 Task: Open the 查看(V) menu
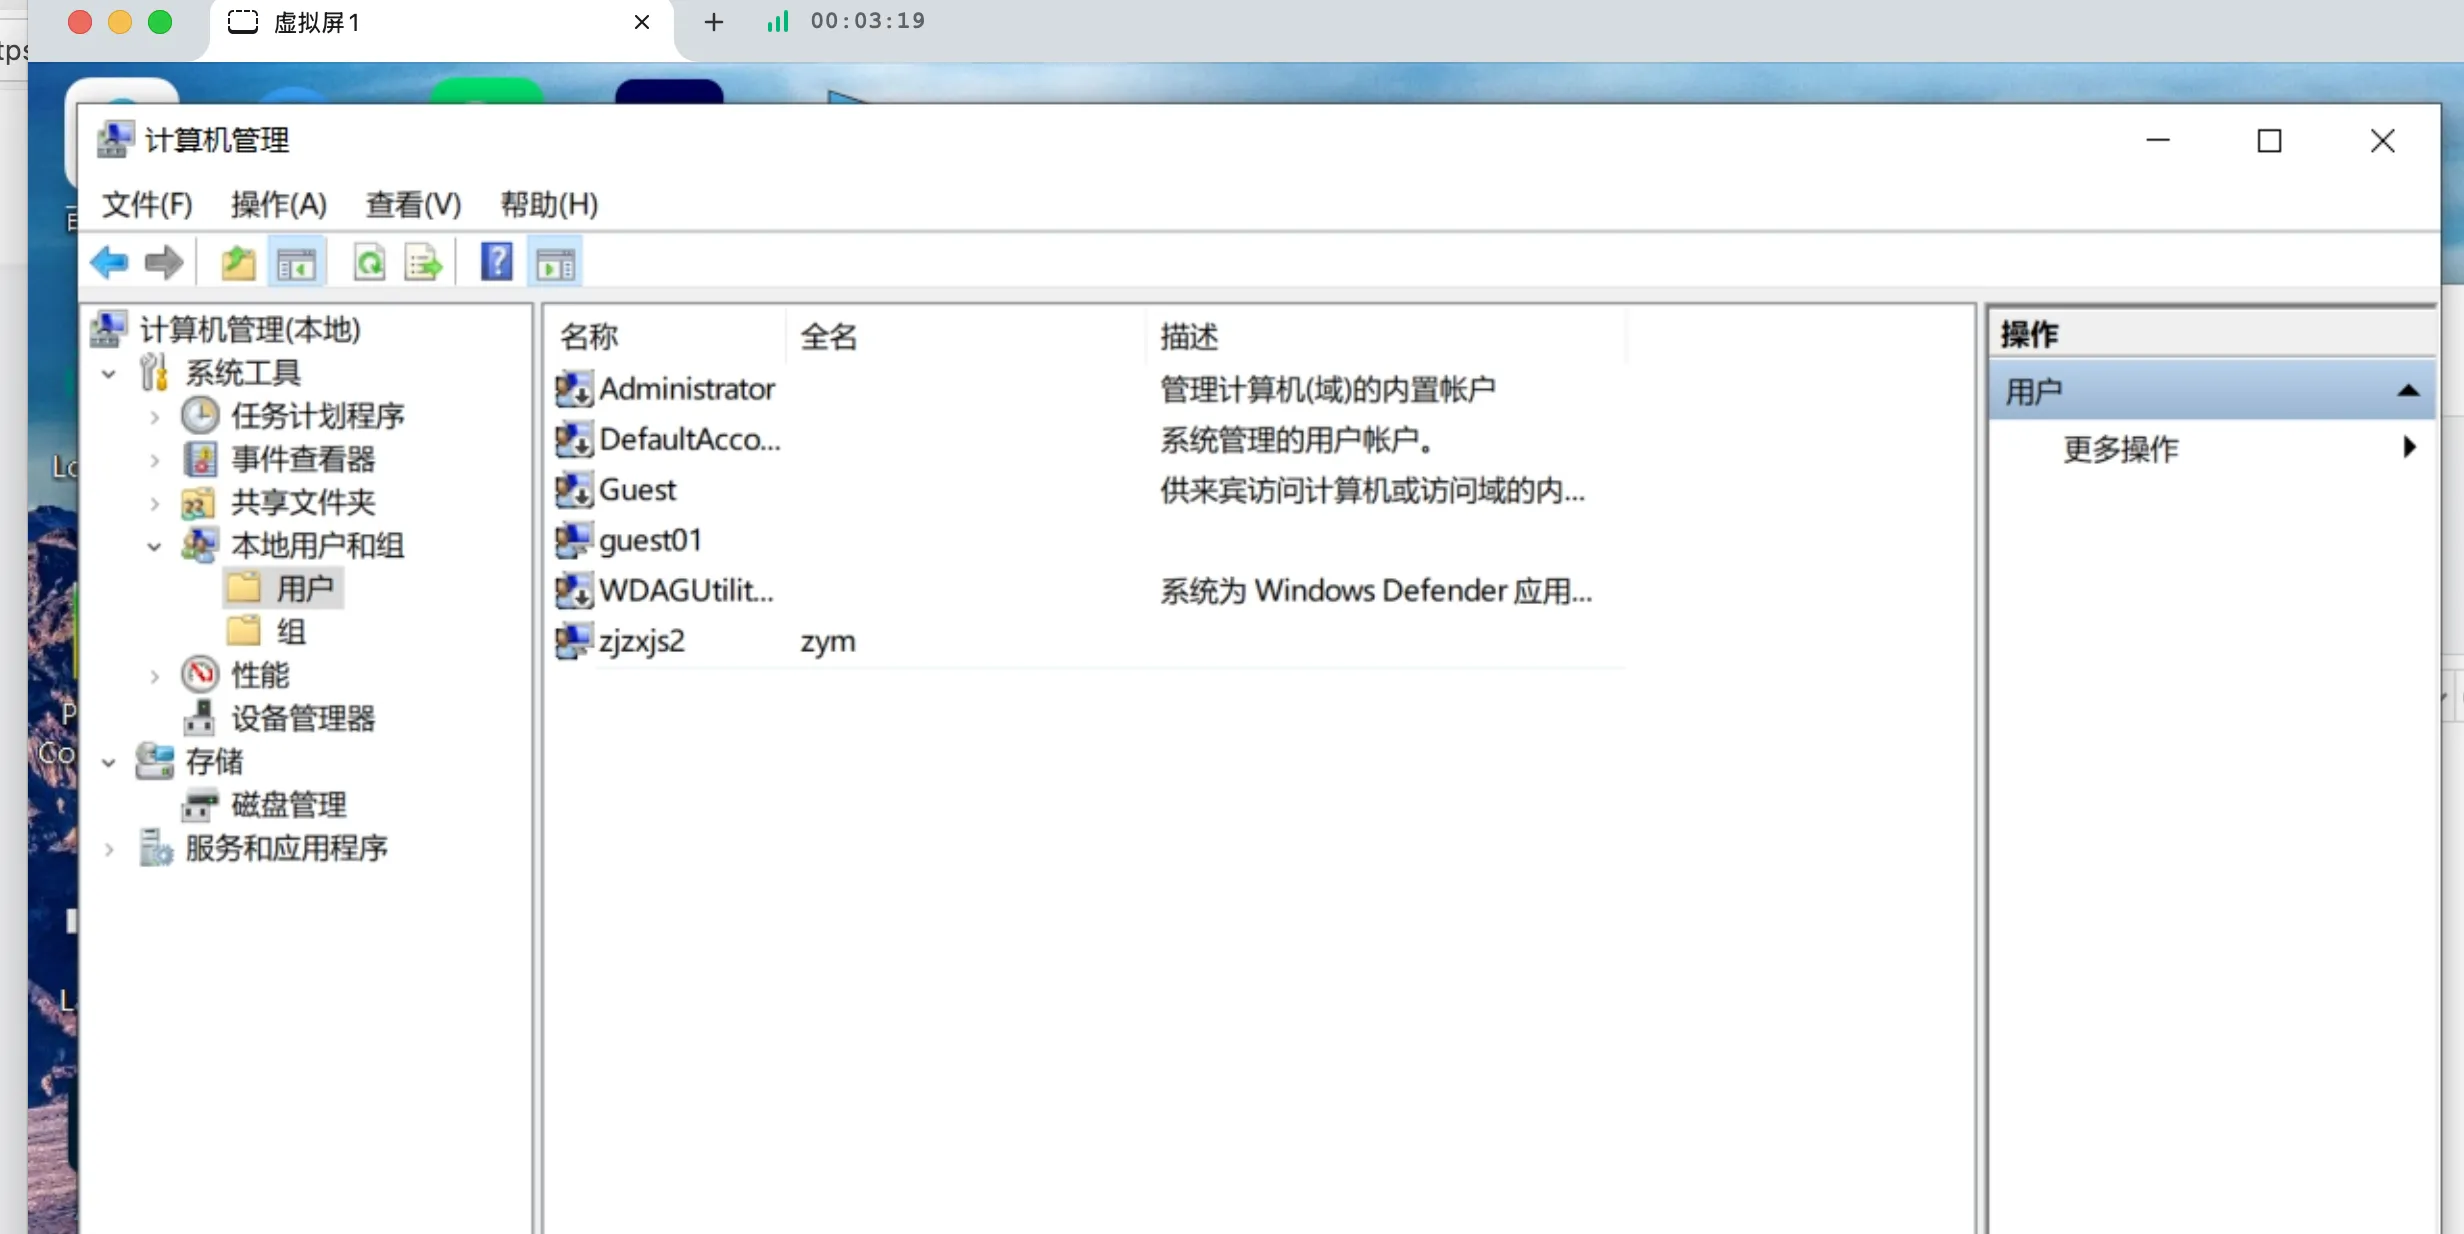click(412, 204)
